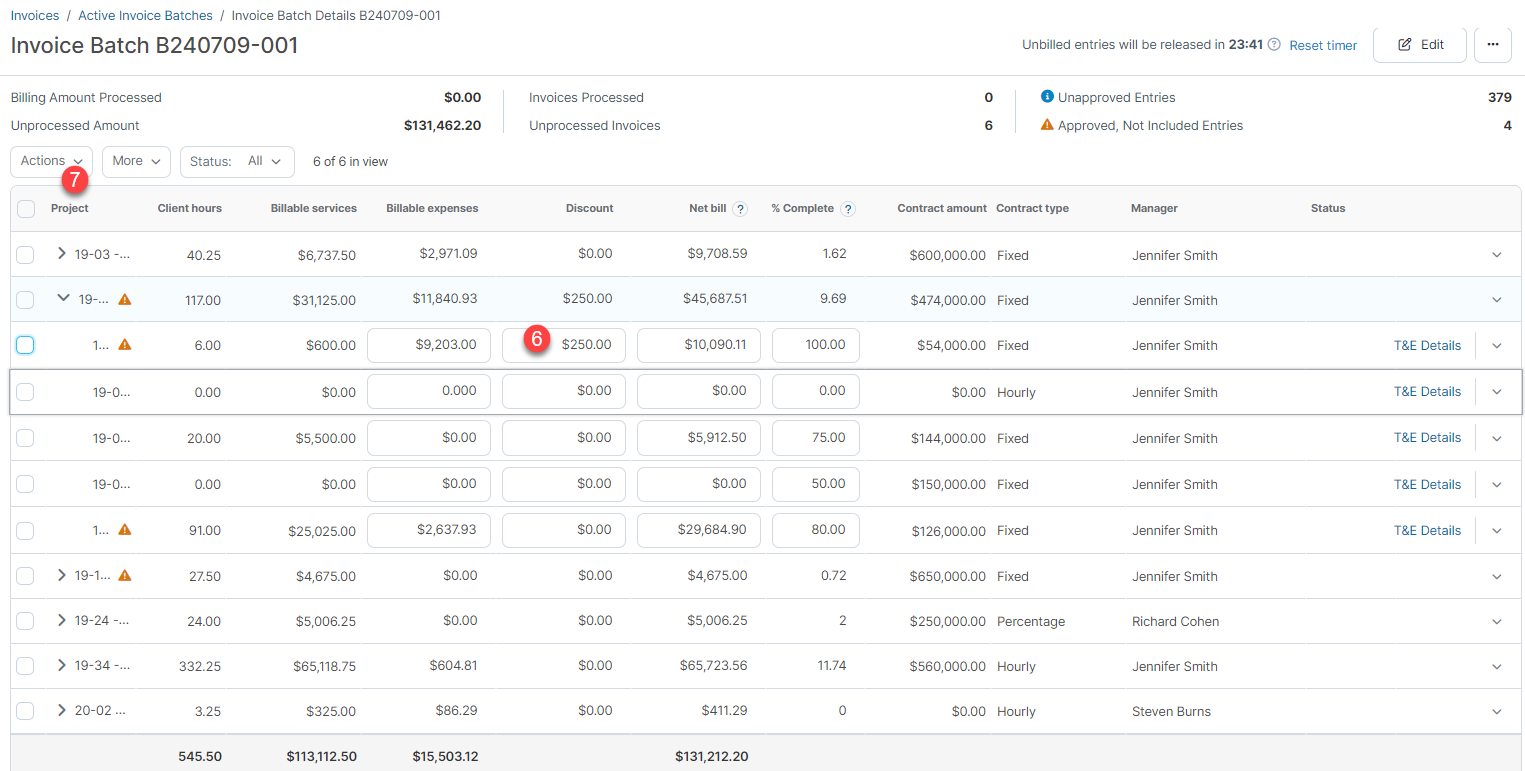Open the More dropdown menu

pos(136,161)
